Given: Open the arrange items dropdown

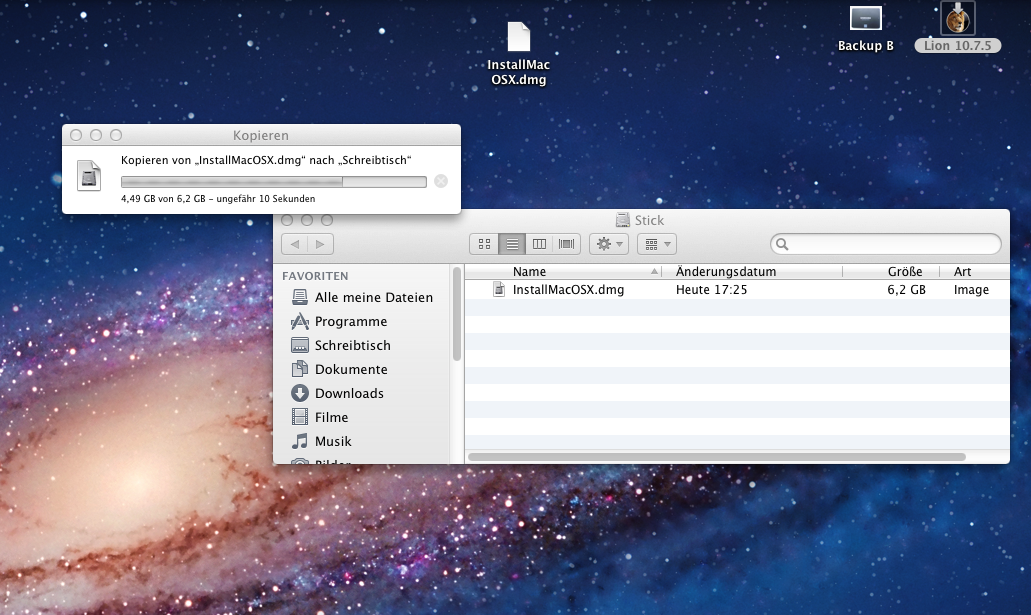Looking at the screenshot, I should [x=656, y=244].
